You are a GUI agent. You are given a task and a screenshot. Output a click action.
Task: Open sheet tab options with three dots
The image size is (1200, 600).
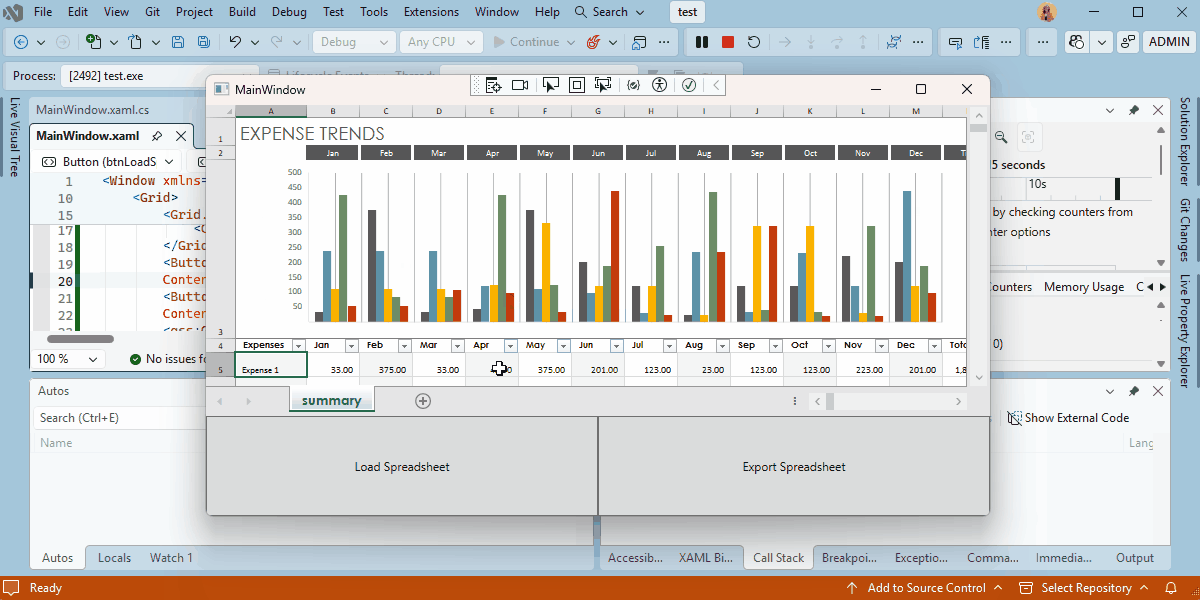click(x=795, y=401)
